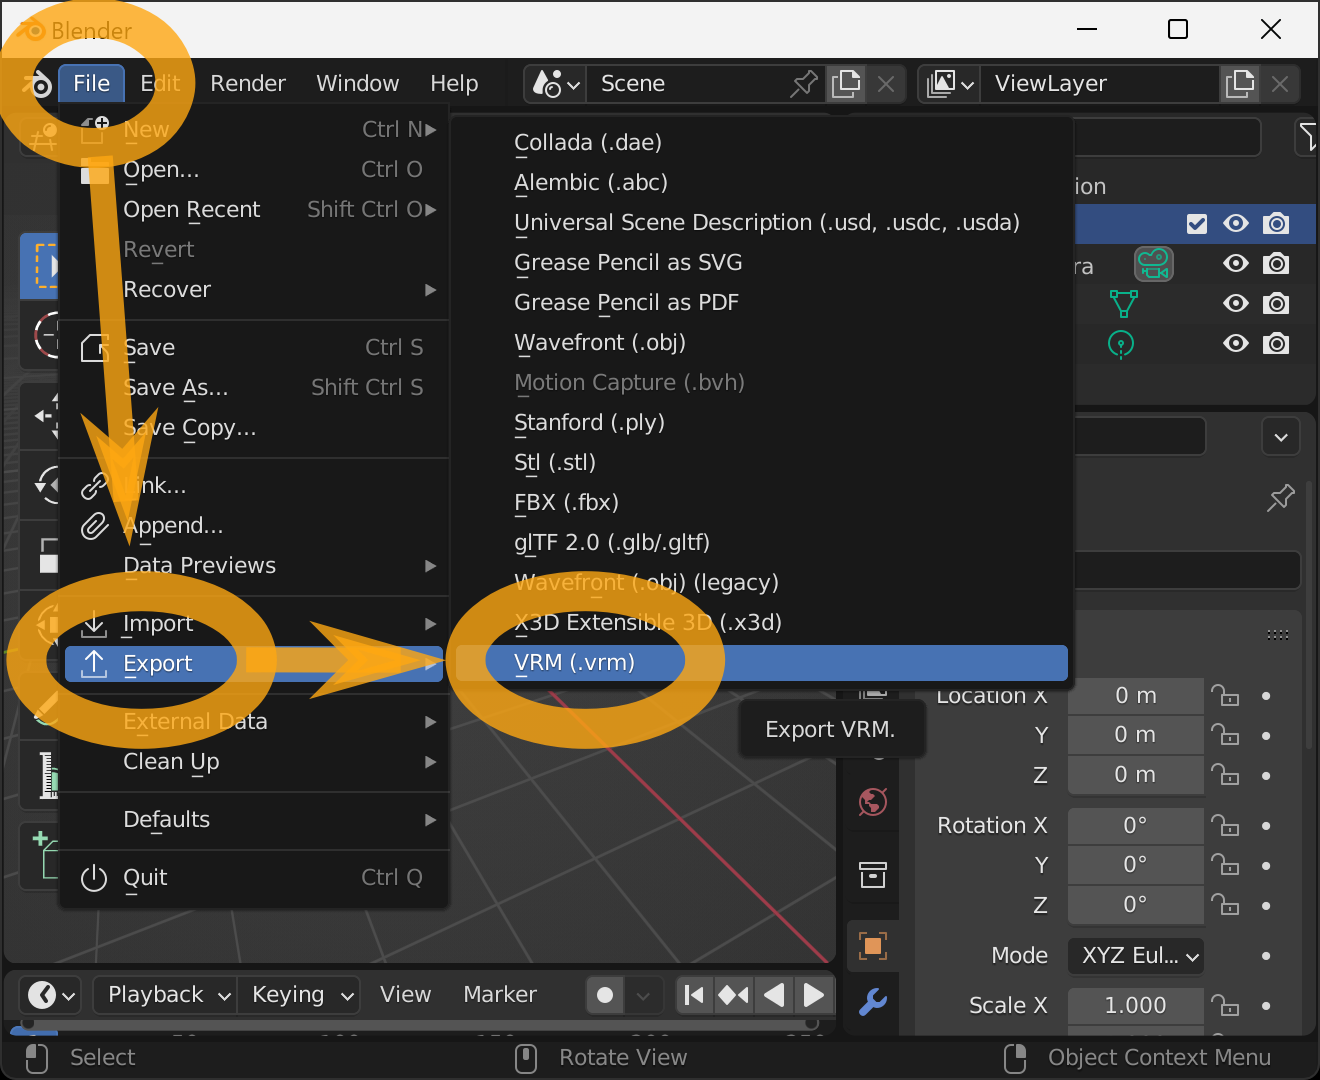The image size is (1320, 1080).
Task: Open the Object properties orange square tab
Action: coord(873,946)
